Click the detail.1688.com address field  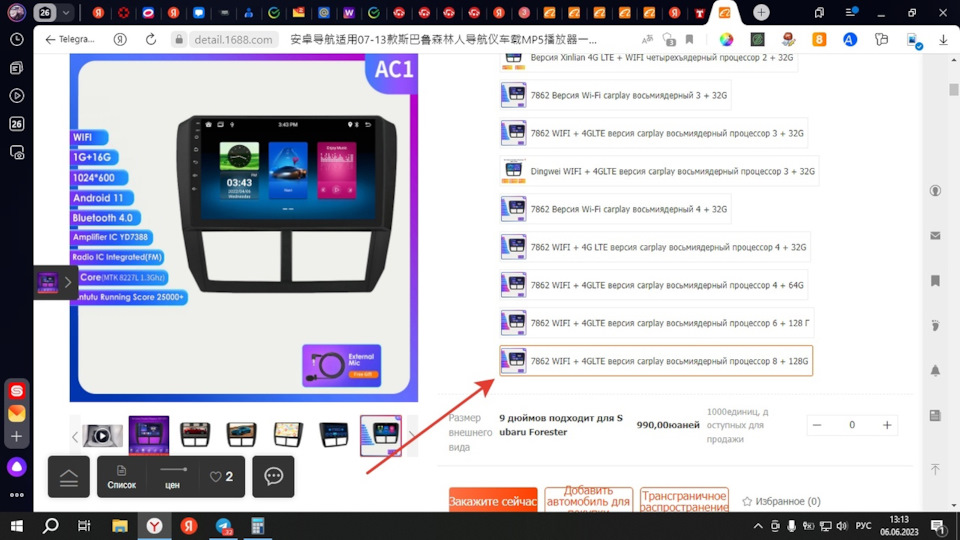[233, 40]
